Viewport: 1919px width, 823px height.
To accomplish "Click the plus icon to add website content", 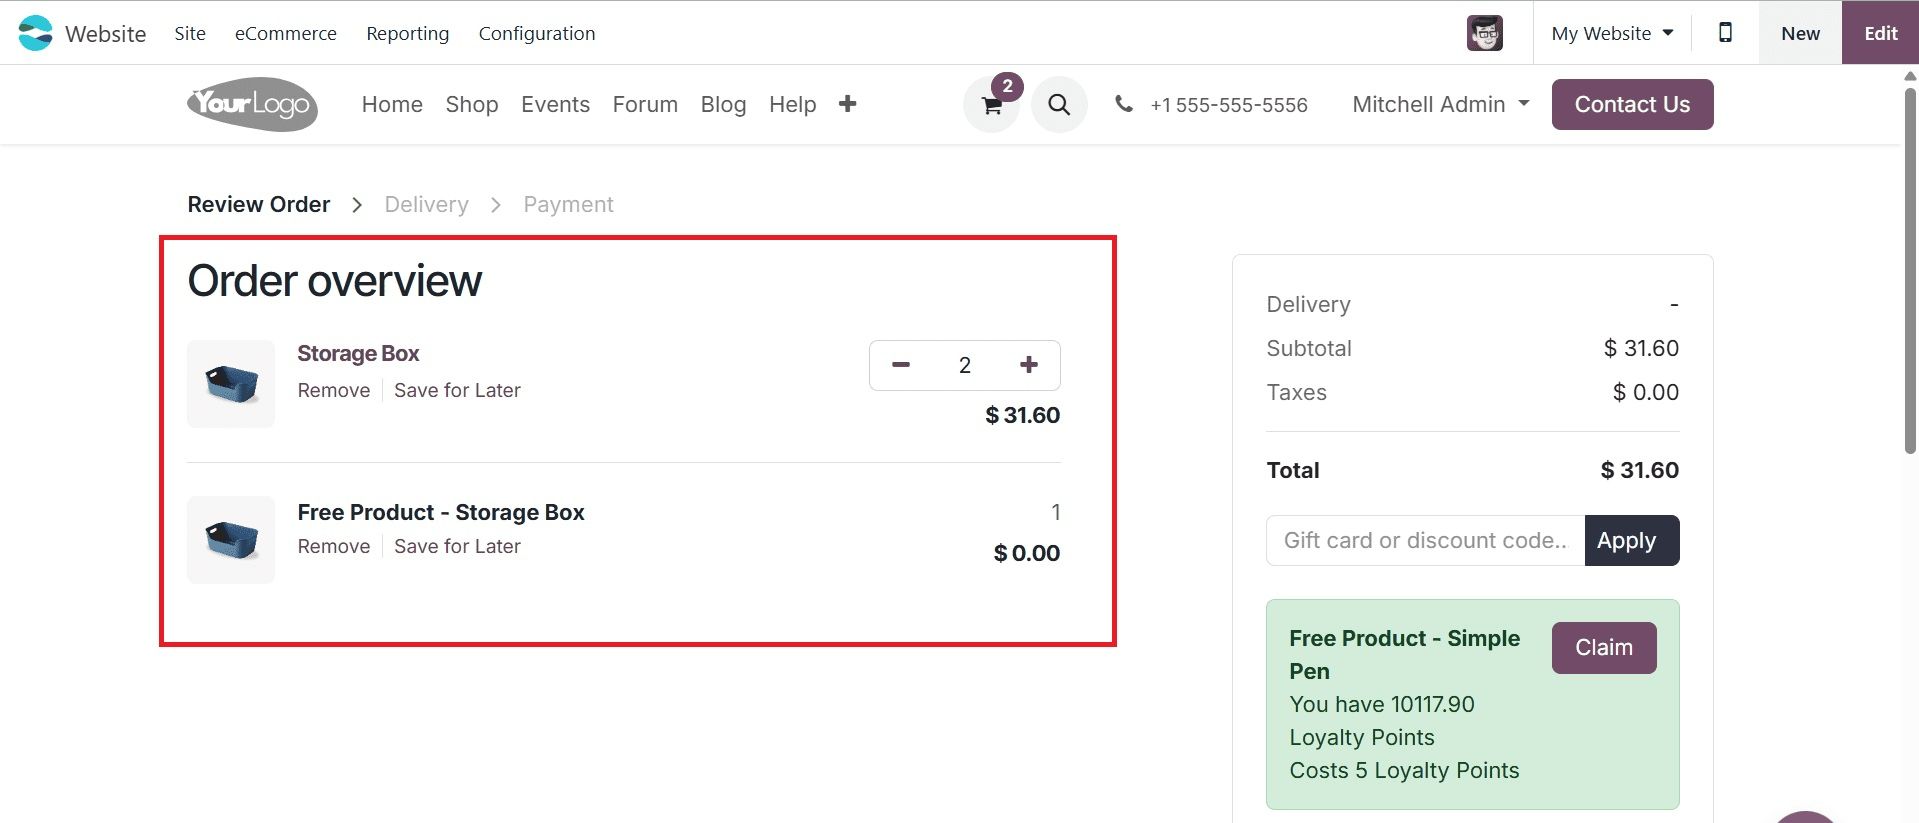I will pos(847,104).
